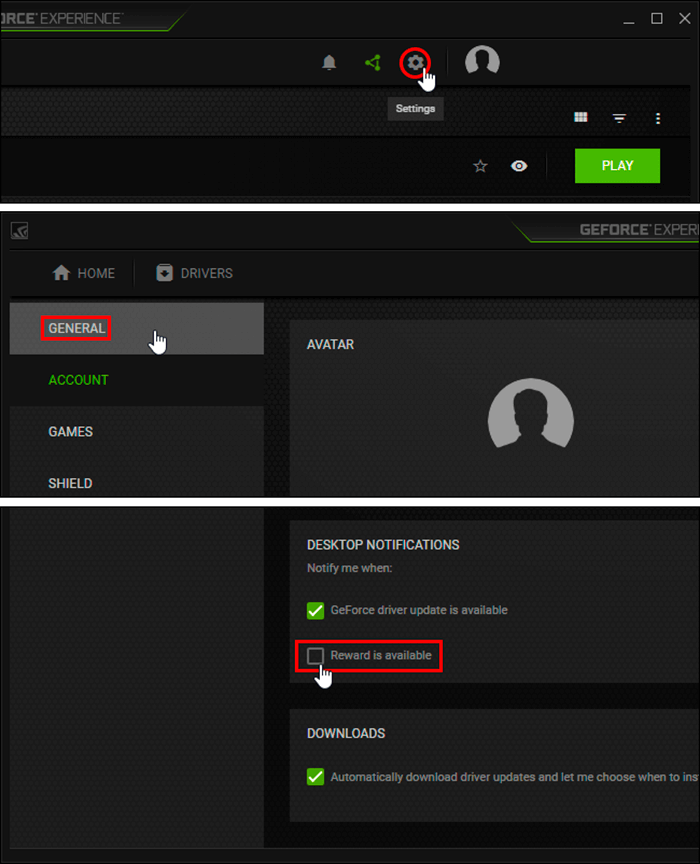Click the large avatar picture under AVATAR
Screen dimensions: 700x864
531,413
